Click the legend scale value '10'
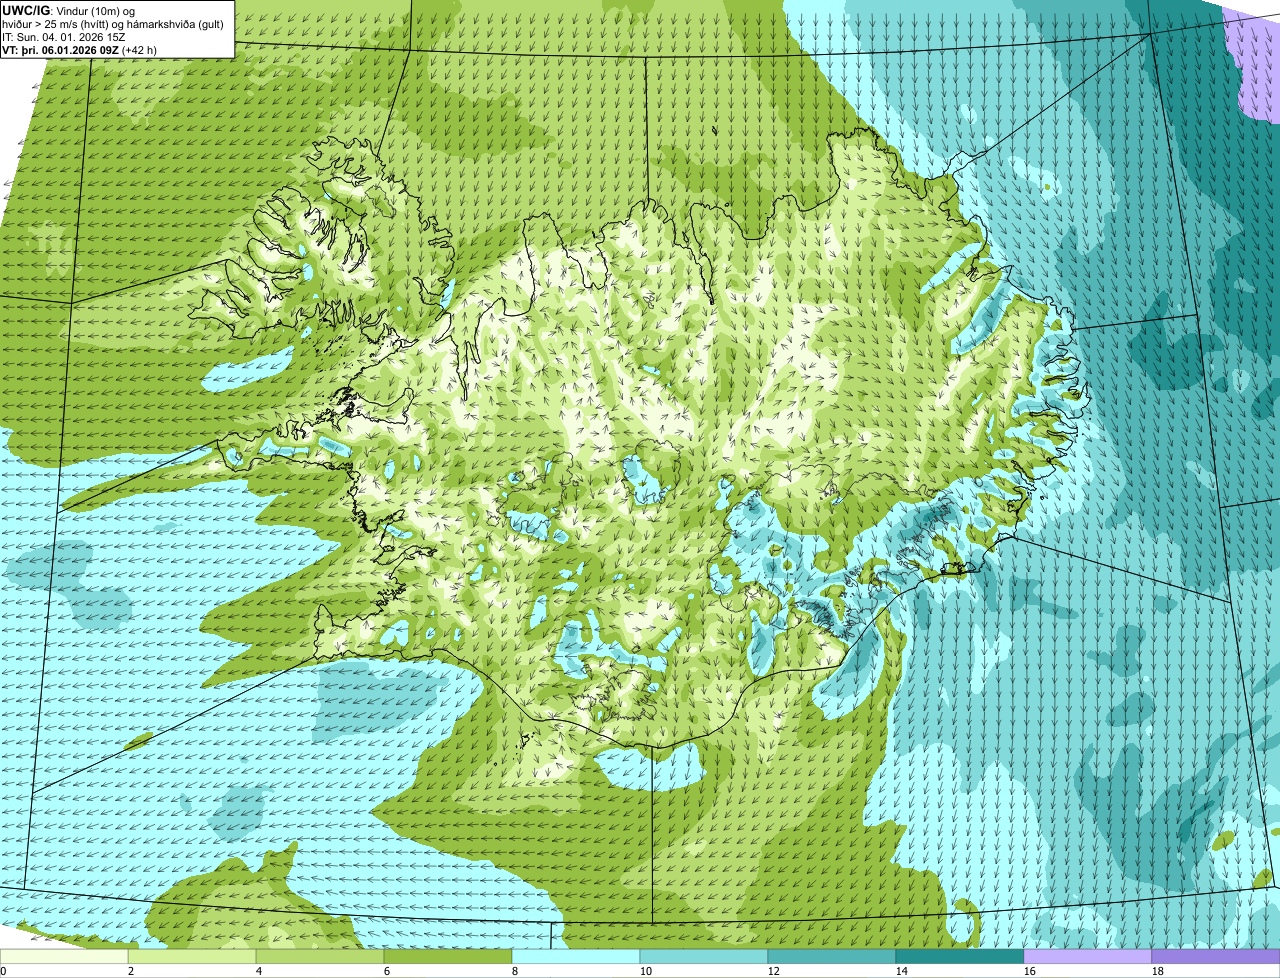This screenshot has height=978, width=1280. click(646, 971)
